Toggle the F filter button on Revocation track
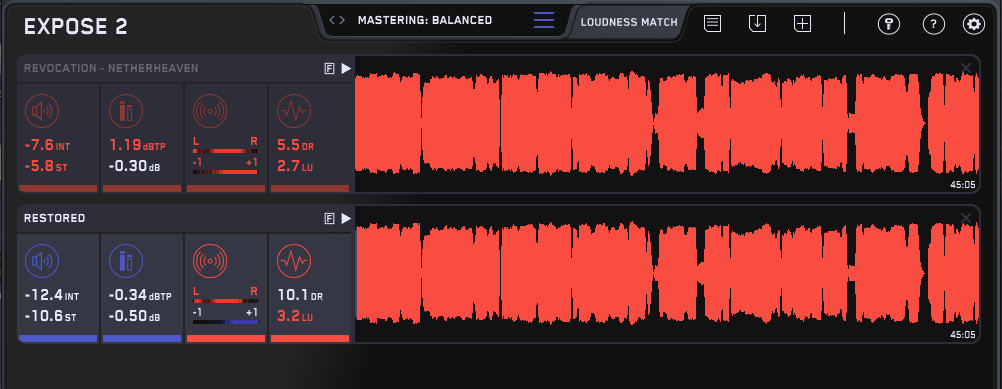 click(x=330, y=69)
